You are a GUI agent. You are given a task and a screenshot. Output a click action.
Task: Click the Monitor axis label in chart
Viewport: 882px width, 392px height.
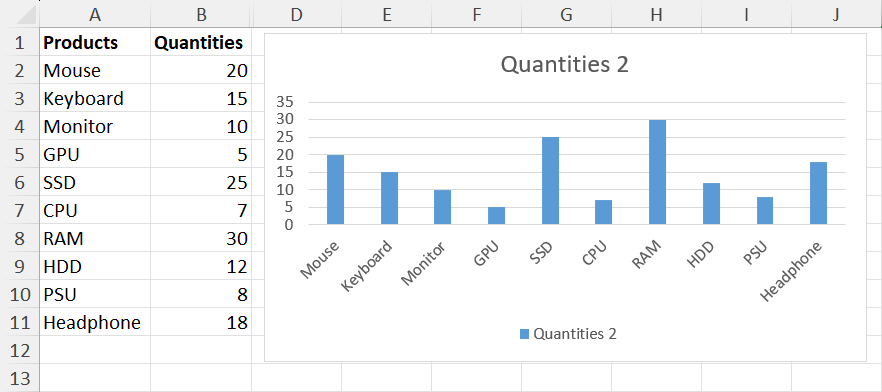tap(425, 264)
